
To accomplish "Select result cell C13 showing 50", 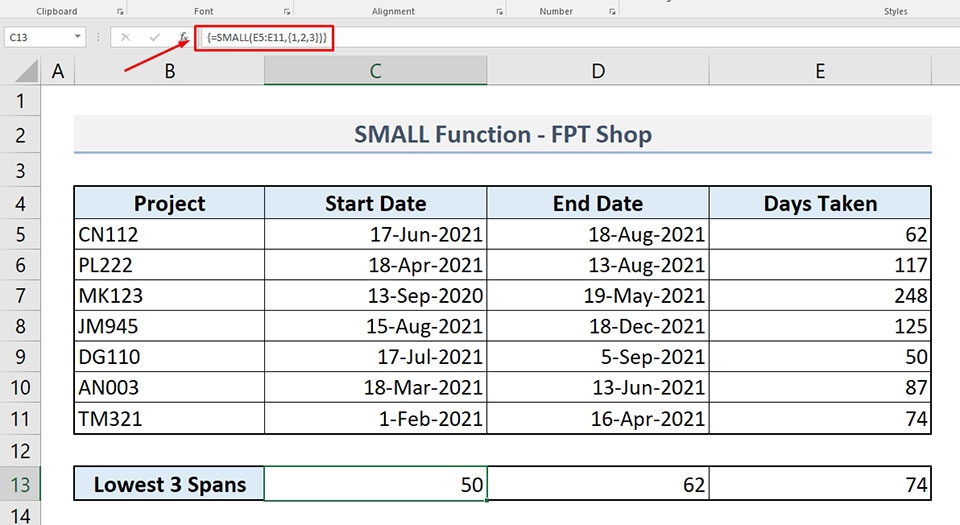I will (375, 484).
